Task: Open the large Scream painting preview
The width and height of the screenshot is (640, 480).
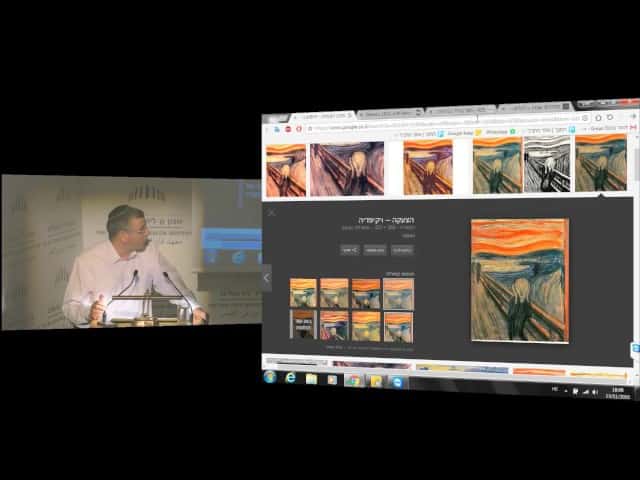Action: tap(519, 280)
